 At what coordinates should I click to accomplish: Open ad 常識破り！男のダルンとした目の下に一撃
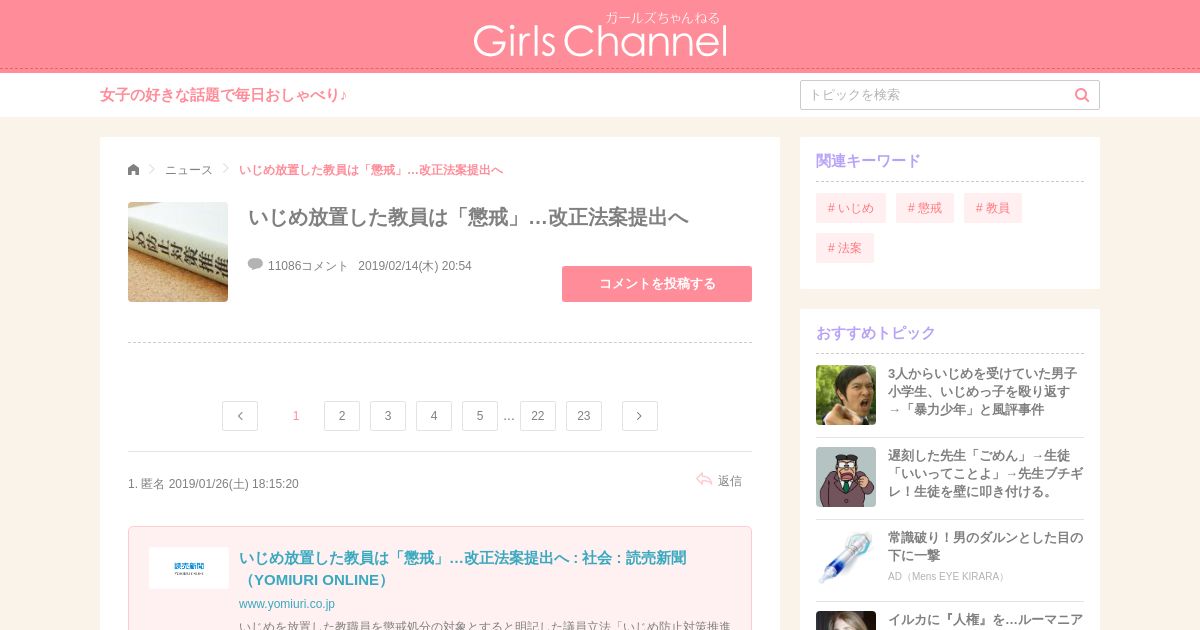coord(985,546)
